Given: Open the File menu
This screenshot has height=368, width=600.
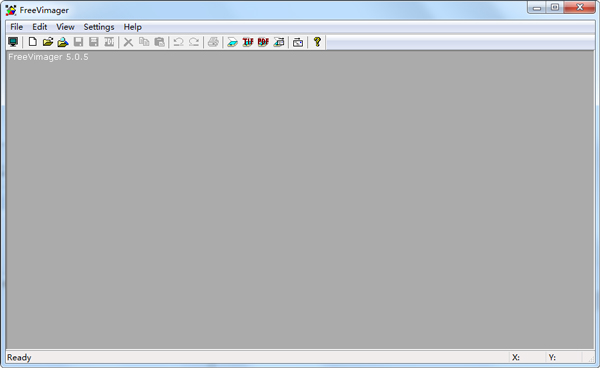Looking at the screenshot, I should [x=16, y=27].
